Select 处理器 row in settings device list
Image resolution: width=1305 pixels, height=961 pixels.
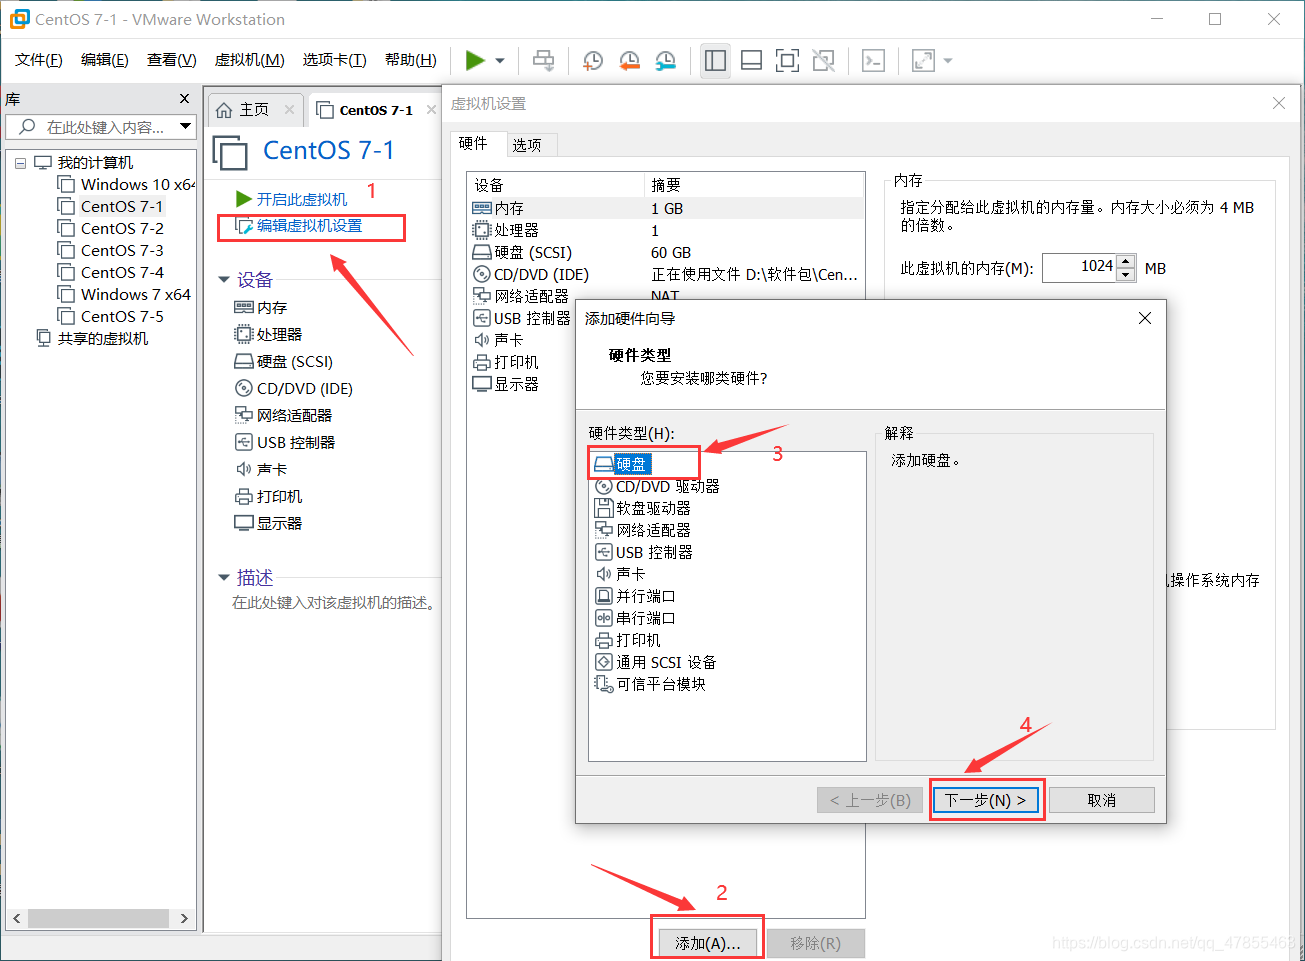(665, 230)
